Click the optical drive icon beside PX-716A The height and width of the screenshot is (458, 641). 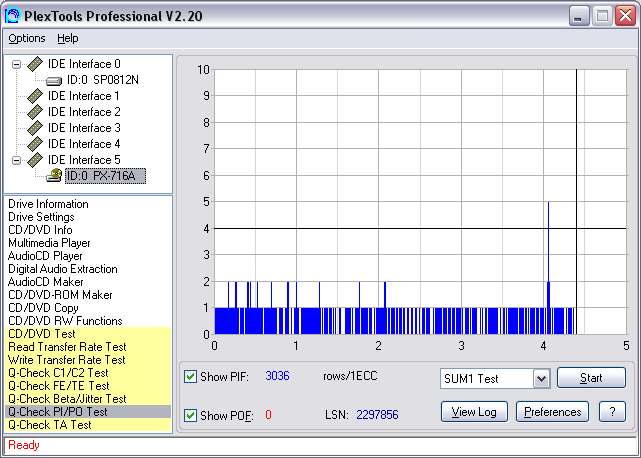(x=54, y=176)
